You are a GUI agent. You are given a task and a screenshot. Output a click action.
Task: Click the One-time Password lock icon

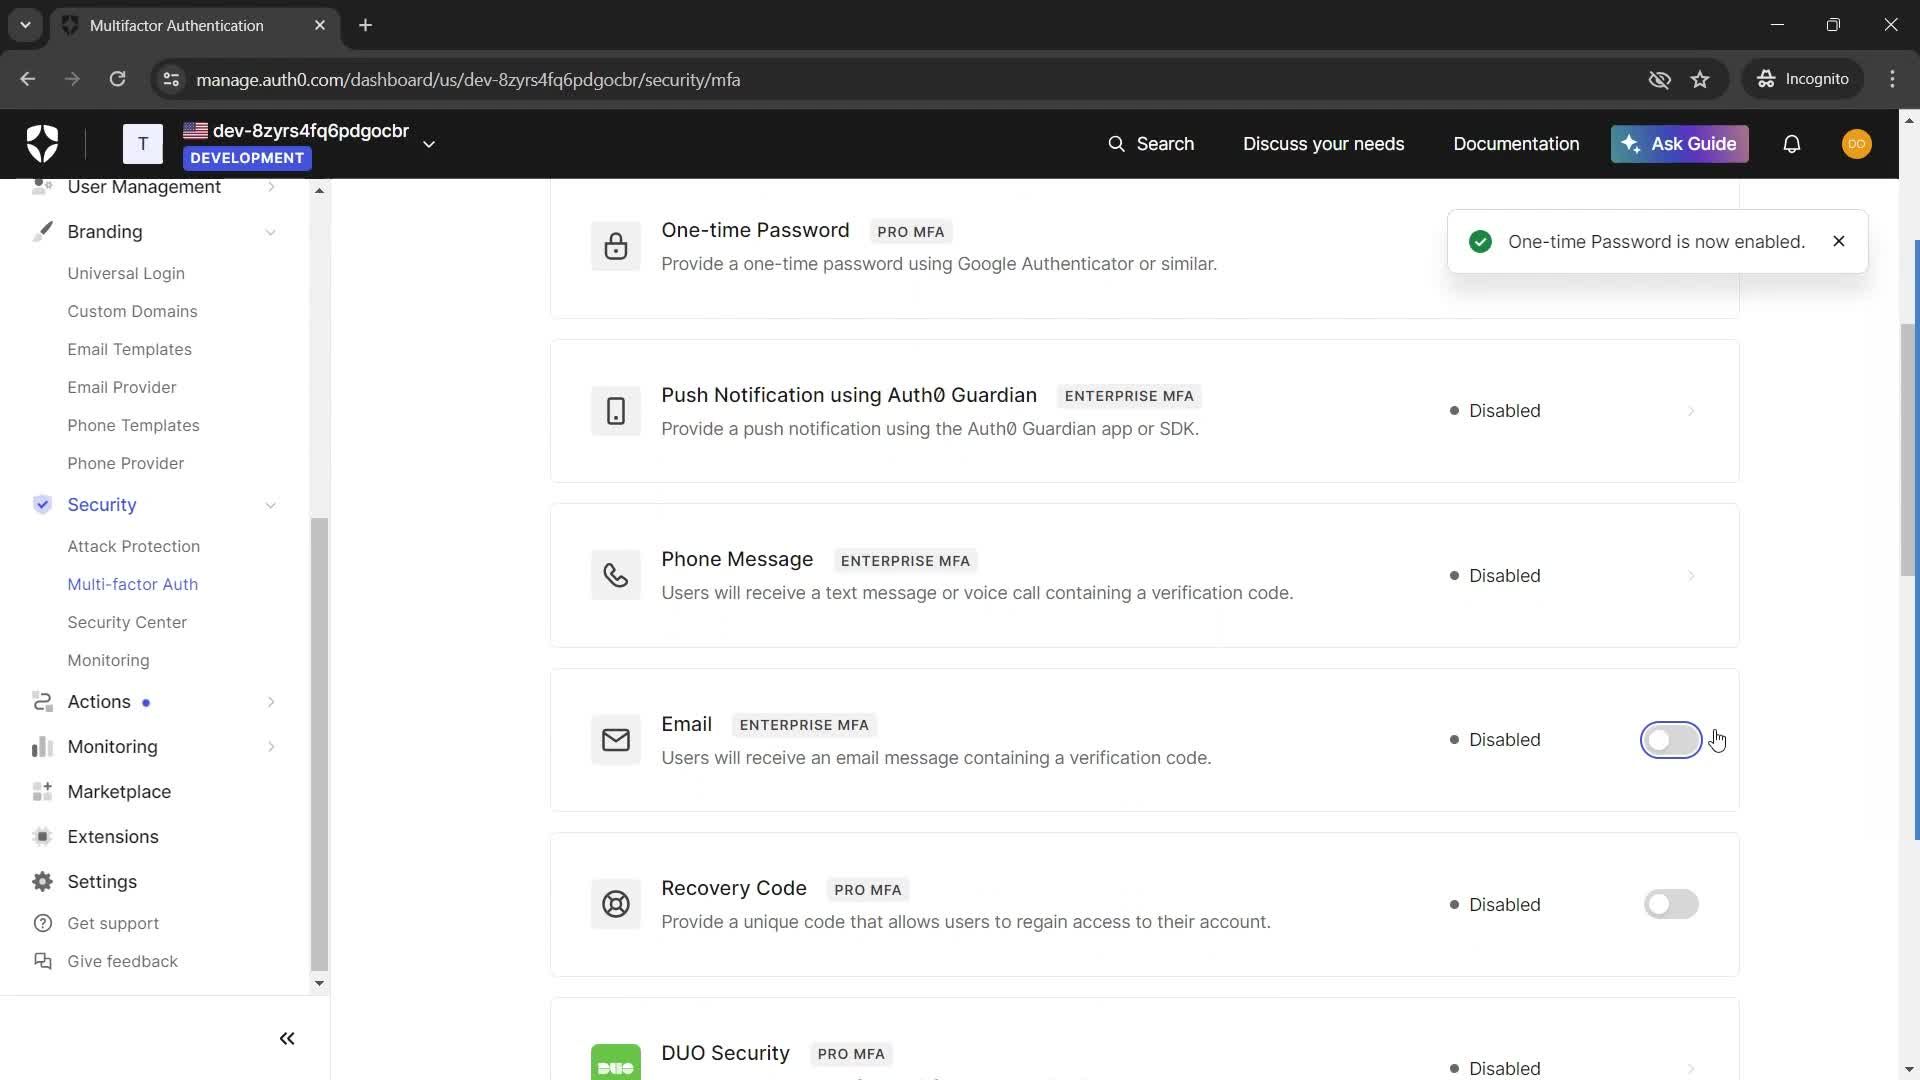pos(616,246)
